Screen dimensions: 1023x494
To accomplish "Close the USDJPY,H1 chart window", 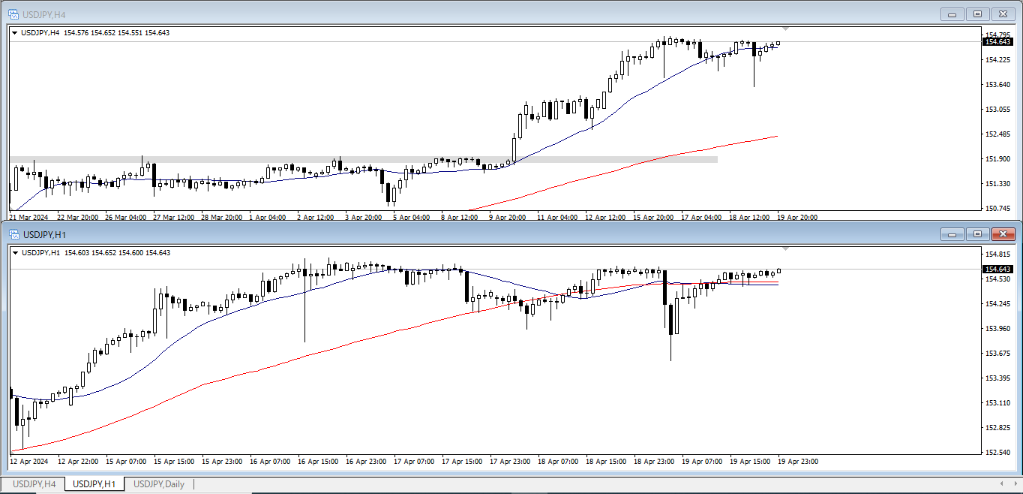I will tap(1003, 234).
